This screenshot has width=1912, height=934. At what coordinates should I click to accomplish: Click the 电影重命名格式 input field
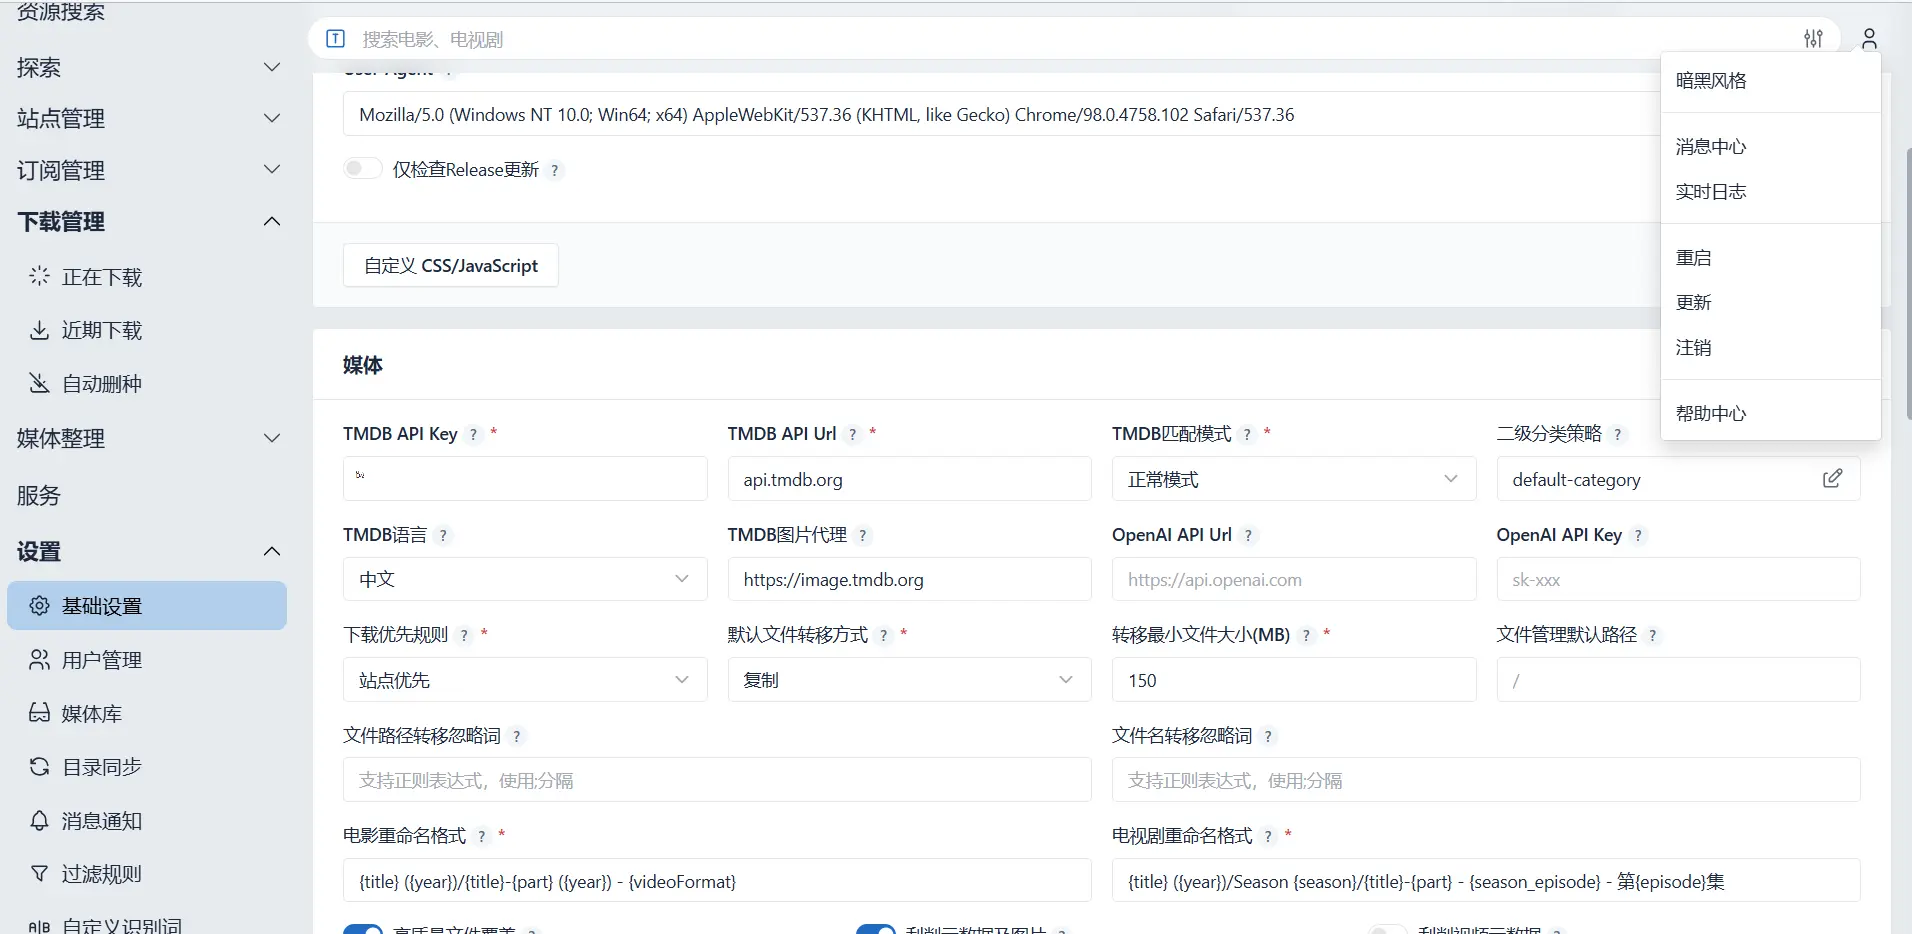point(717,881)
